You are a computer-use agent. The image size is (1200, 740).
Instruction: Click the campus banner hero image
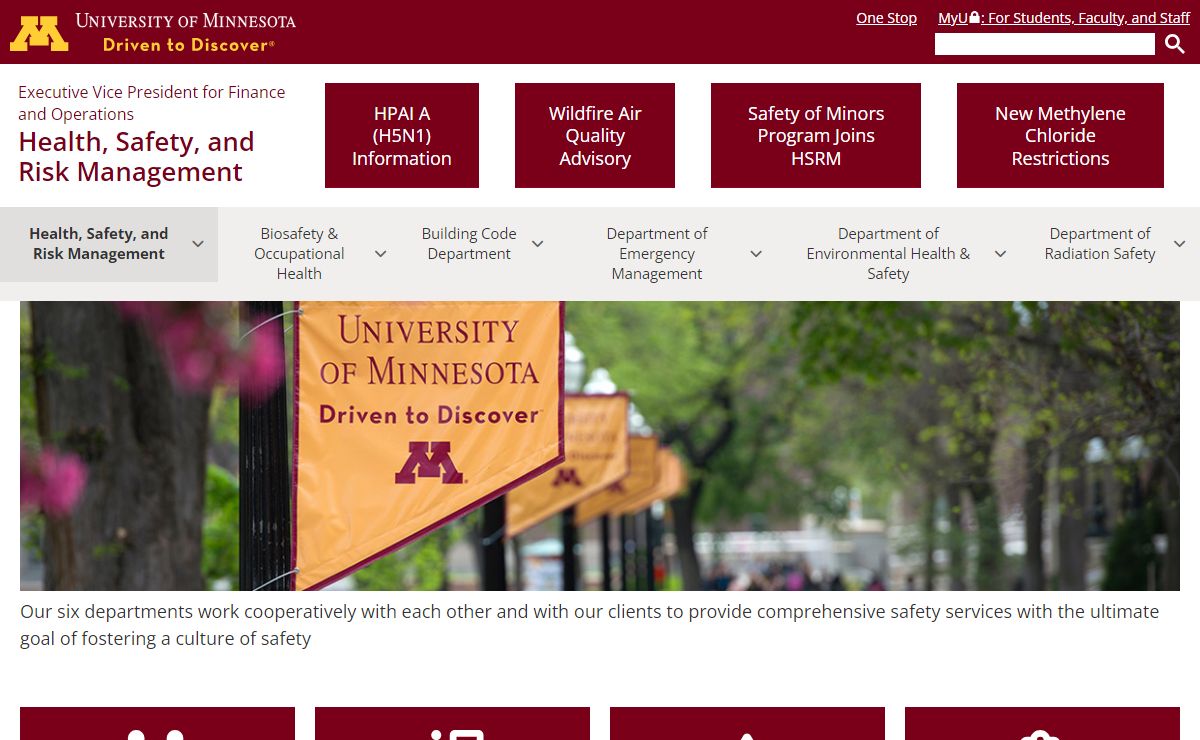(x=600, y=446)
